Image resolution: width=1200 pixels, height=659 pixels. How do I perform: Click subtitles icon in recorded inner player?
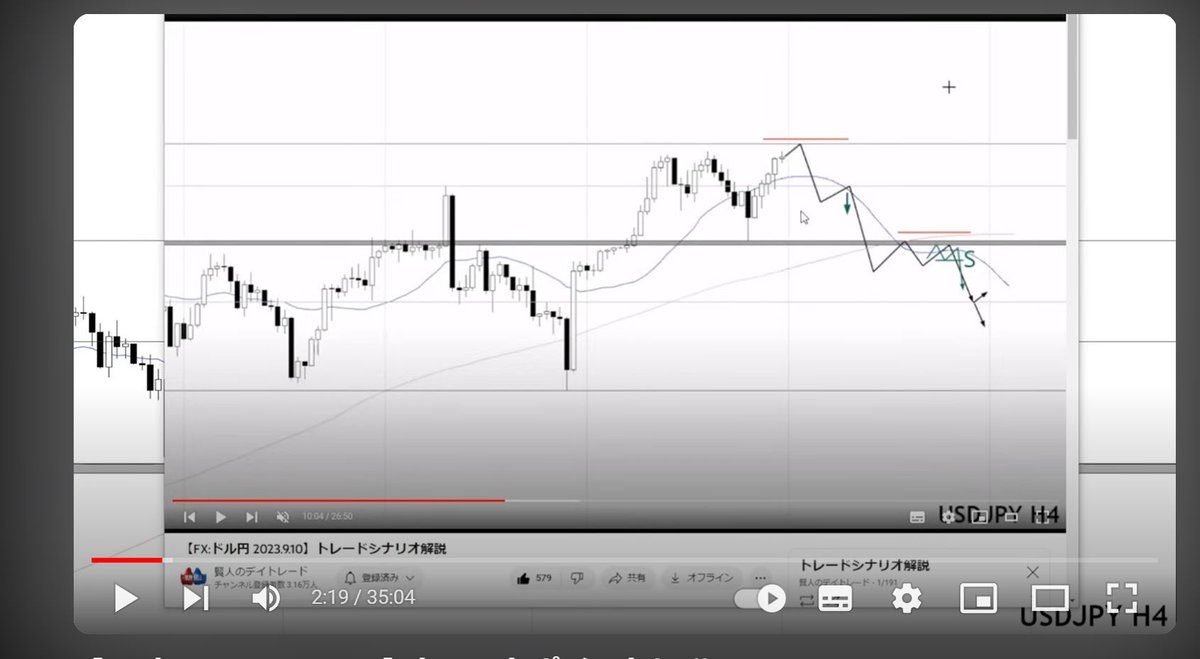pos(917,517)
